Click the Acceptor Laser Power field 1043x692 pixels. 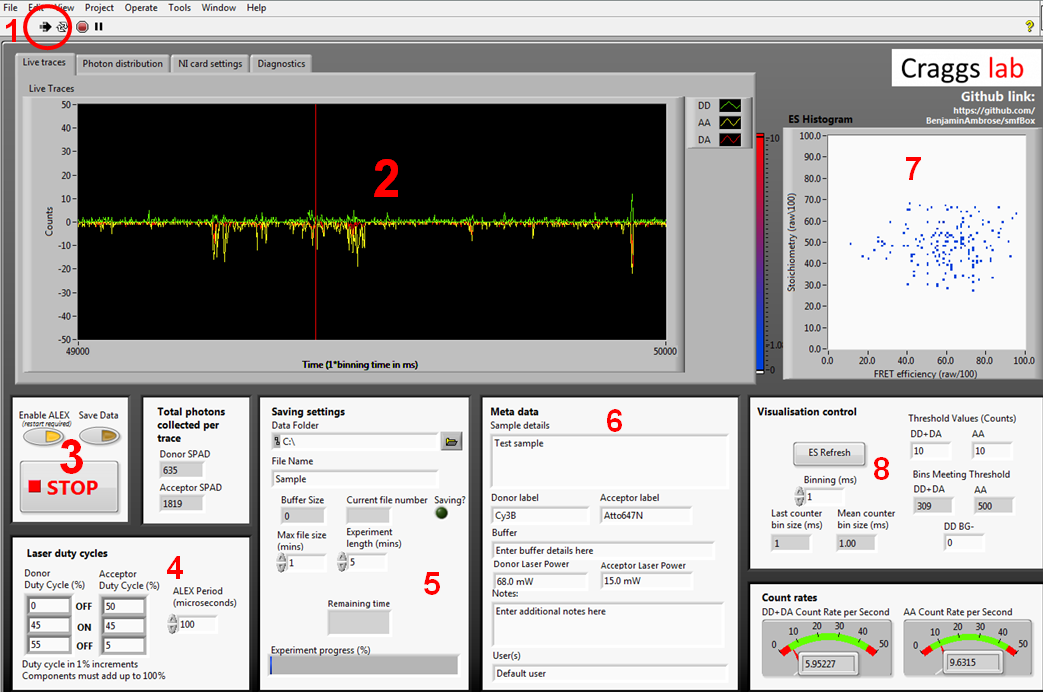[x=646, y=581]
